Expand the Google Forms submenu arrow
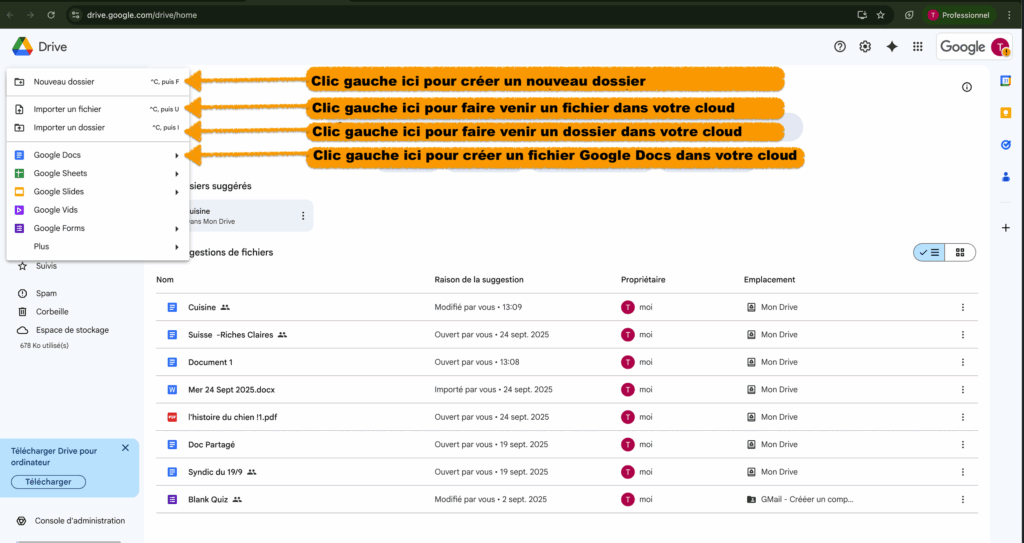The height and width of the screenshot is (543, 1024). pyautogui.click(x=177, y=228)
